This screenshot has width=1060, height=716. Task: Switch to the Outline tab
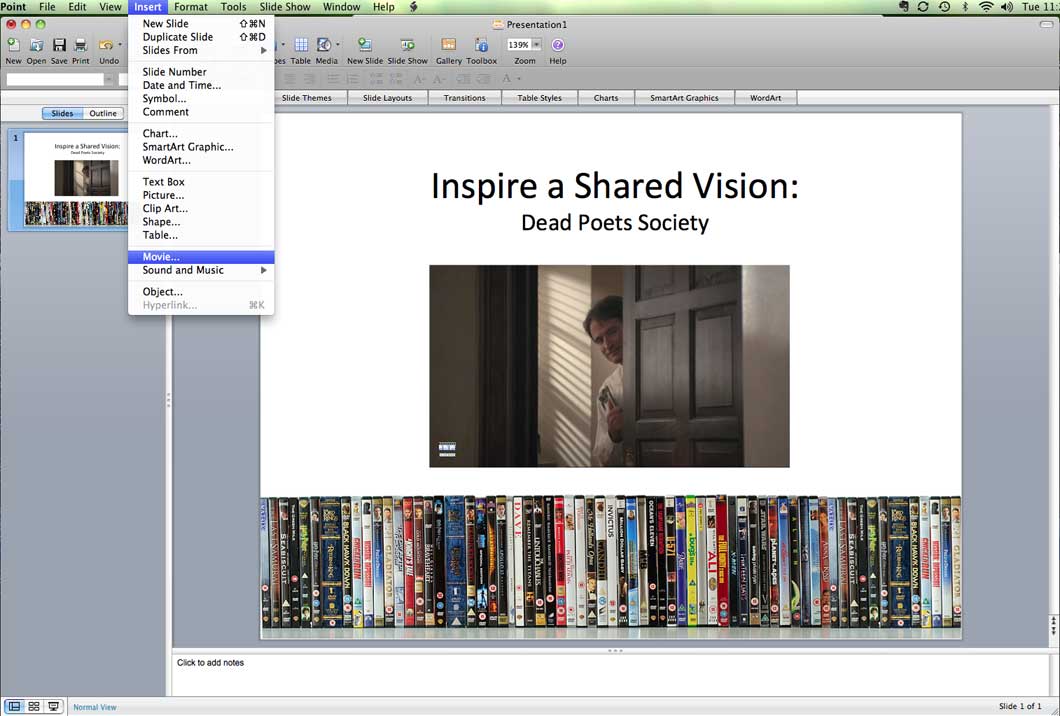[103, 114]
